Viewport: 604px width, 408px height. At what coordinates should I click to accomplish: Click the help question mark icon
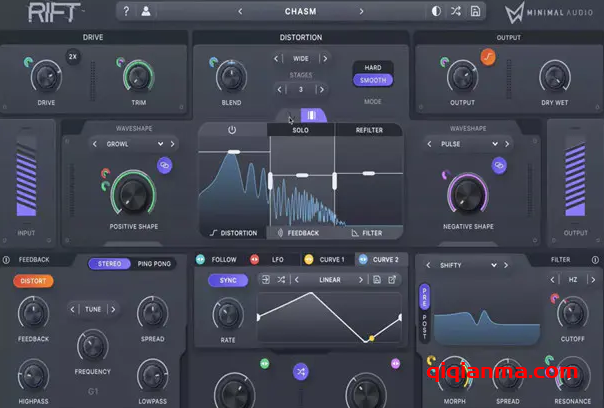point(125,11)
